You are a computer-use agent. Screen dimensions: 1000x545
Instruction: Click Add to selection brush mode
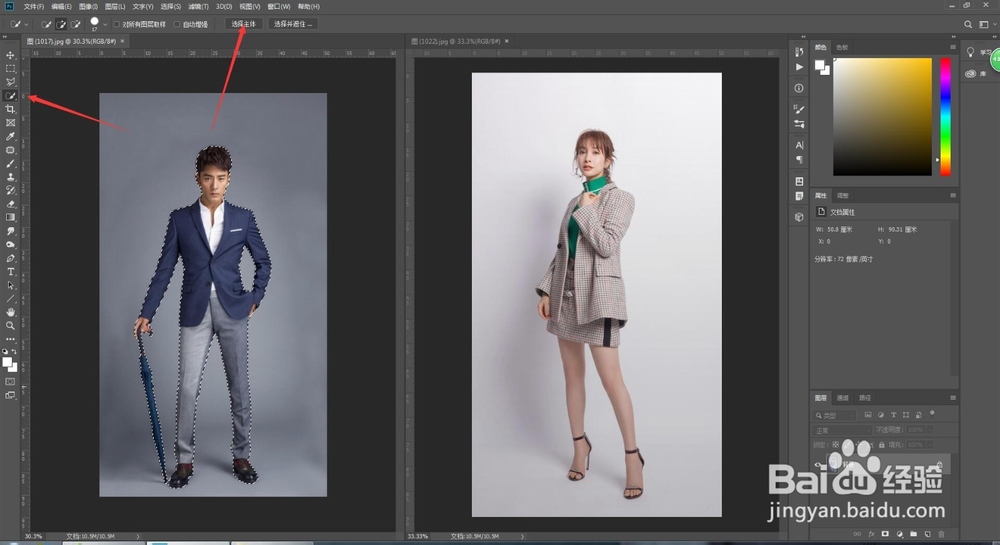pyautogui.click(x=61, y=24)
